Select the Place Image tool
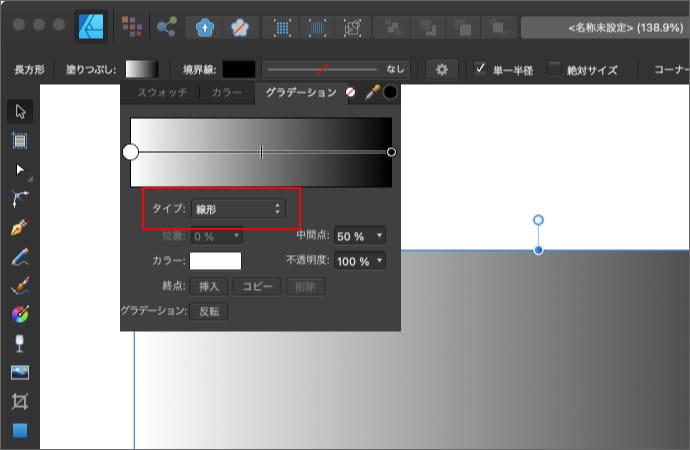This screenshot has width=690, height=450. click(x=20, y=373)
